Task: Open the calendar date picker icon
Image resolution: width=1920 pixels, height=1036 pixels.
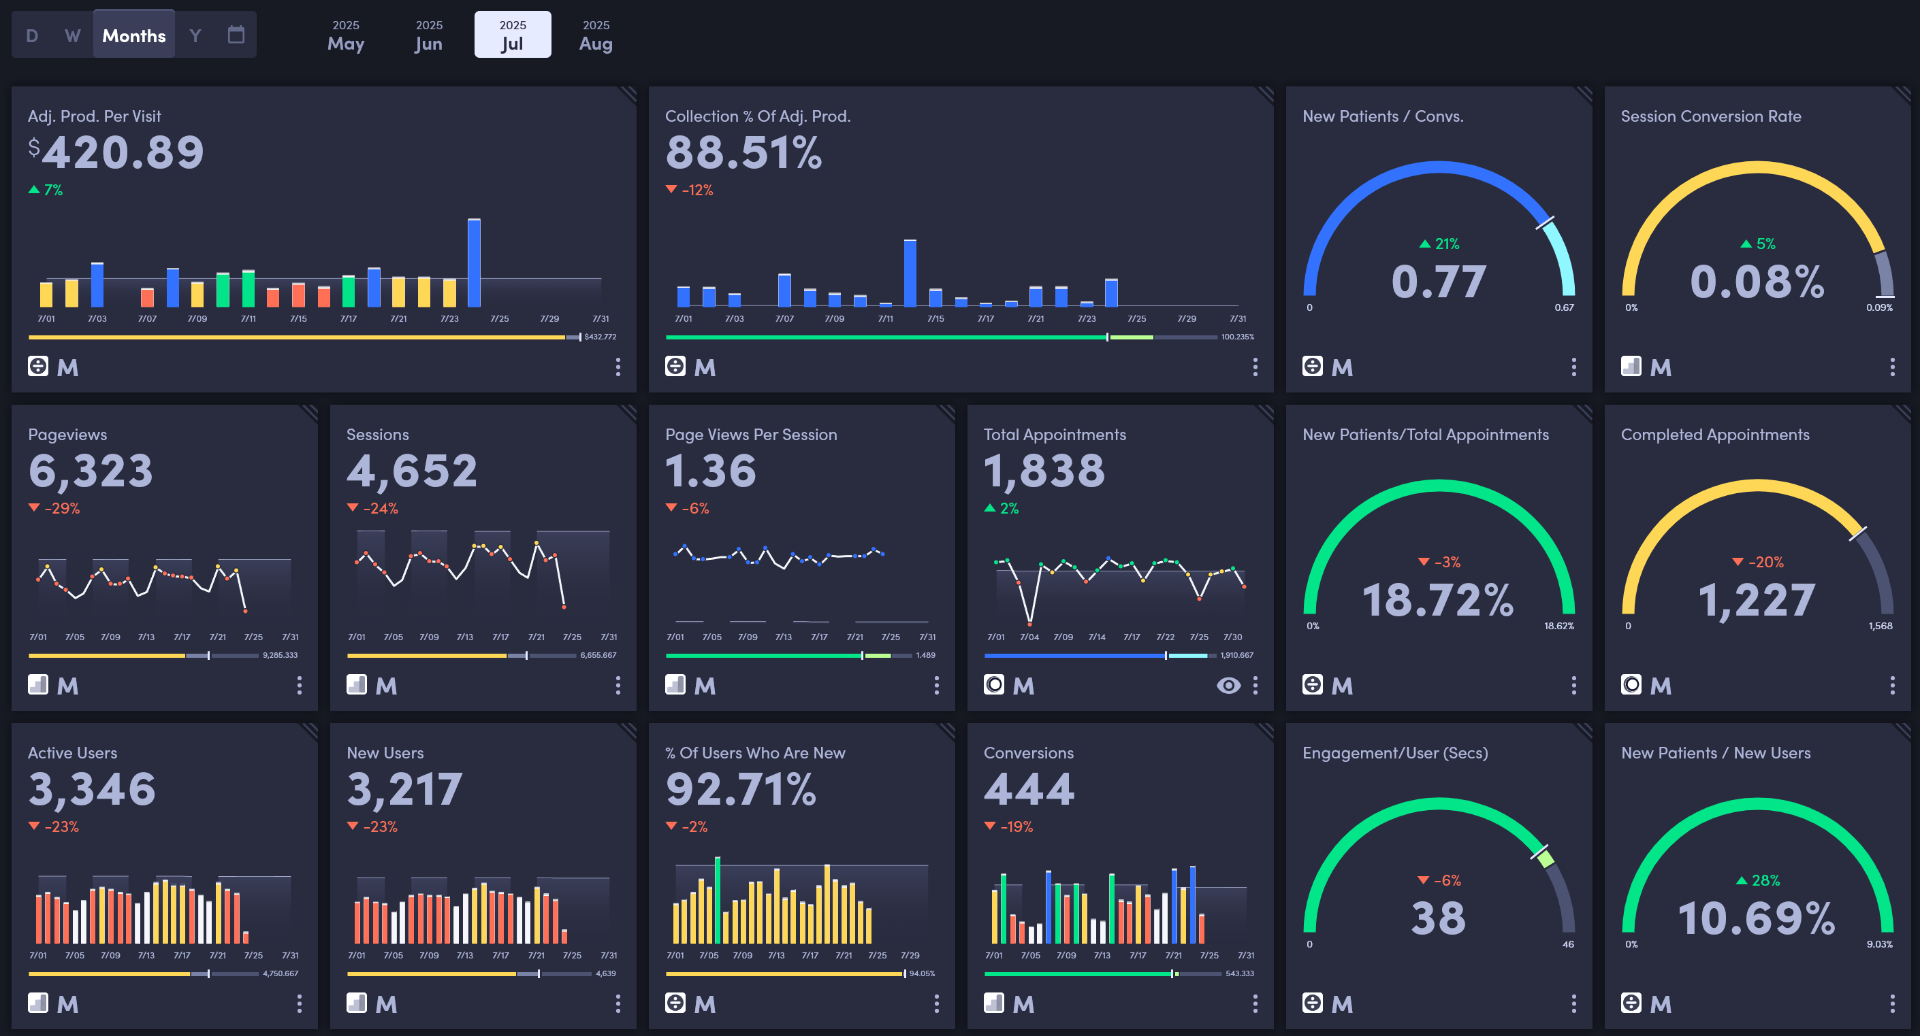Action: (236, 35)
